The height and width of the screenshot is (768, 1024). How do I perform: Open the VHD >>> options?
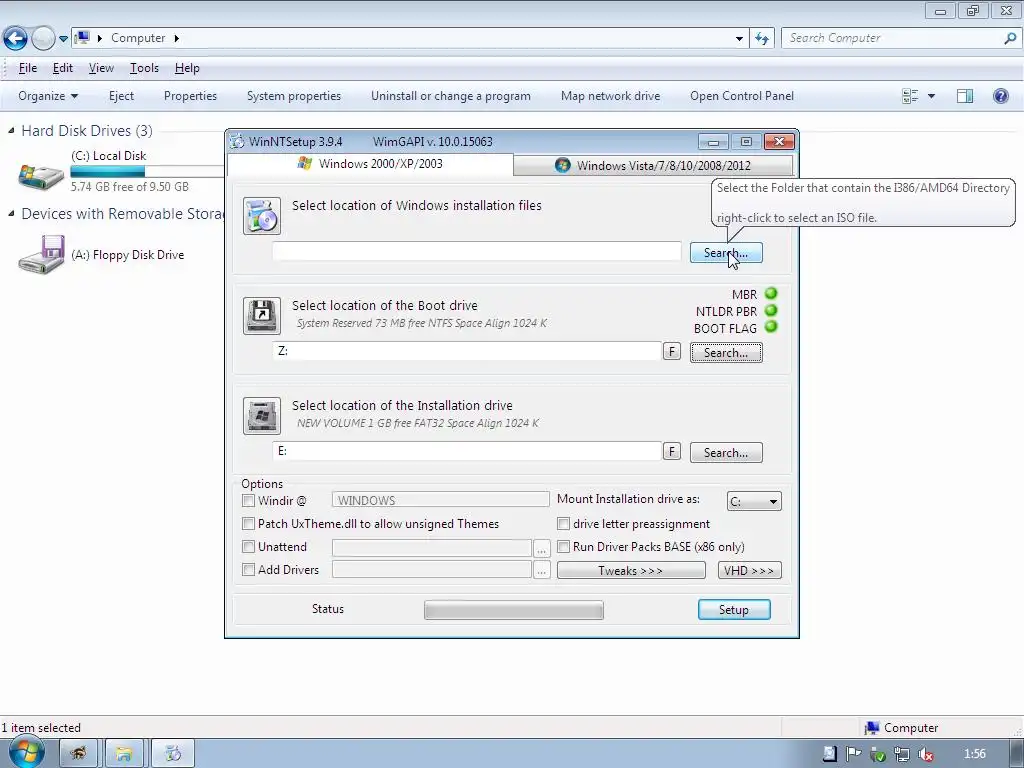pos(749,571)
